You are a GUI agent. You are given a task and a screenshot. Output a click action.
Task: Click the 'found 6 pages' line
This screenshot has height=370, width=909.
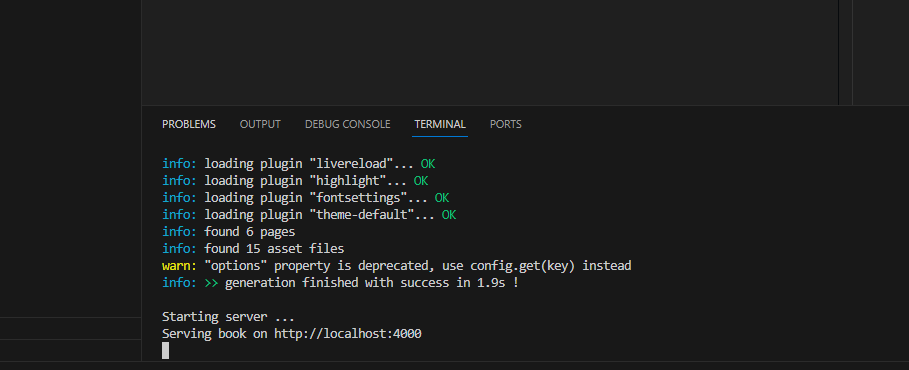228,232
